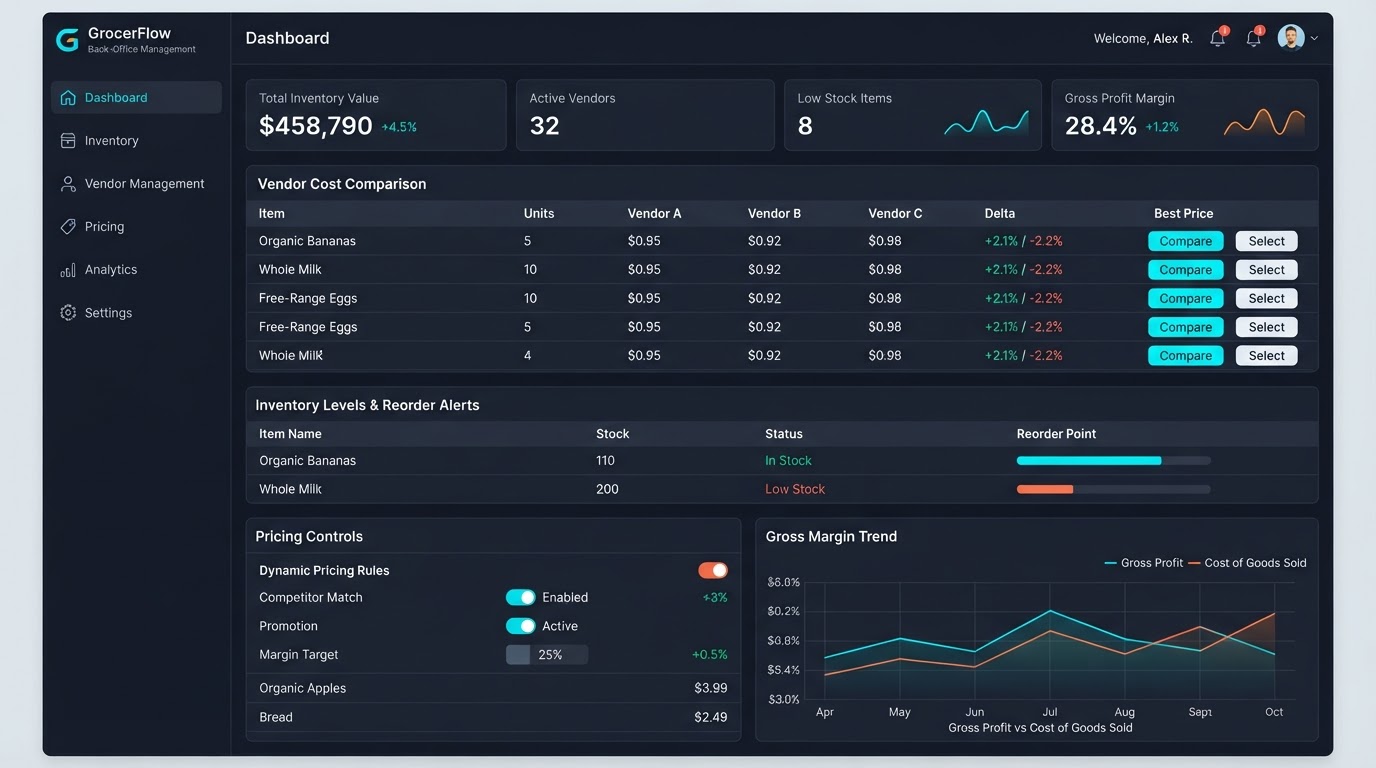Expand the user menu chevron
This screenshot has width=1376, height=768.
tap(1314, 38)
